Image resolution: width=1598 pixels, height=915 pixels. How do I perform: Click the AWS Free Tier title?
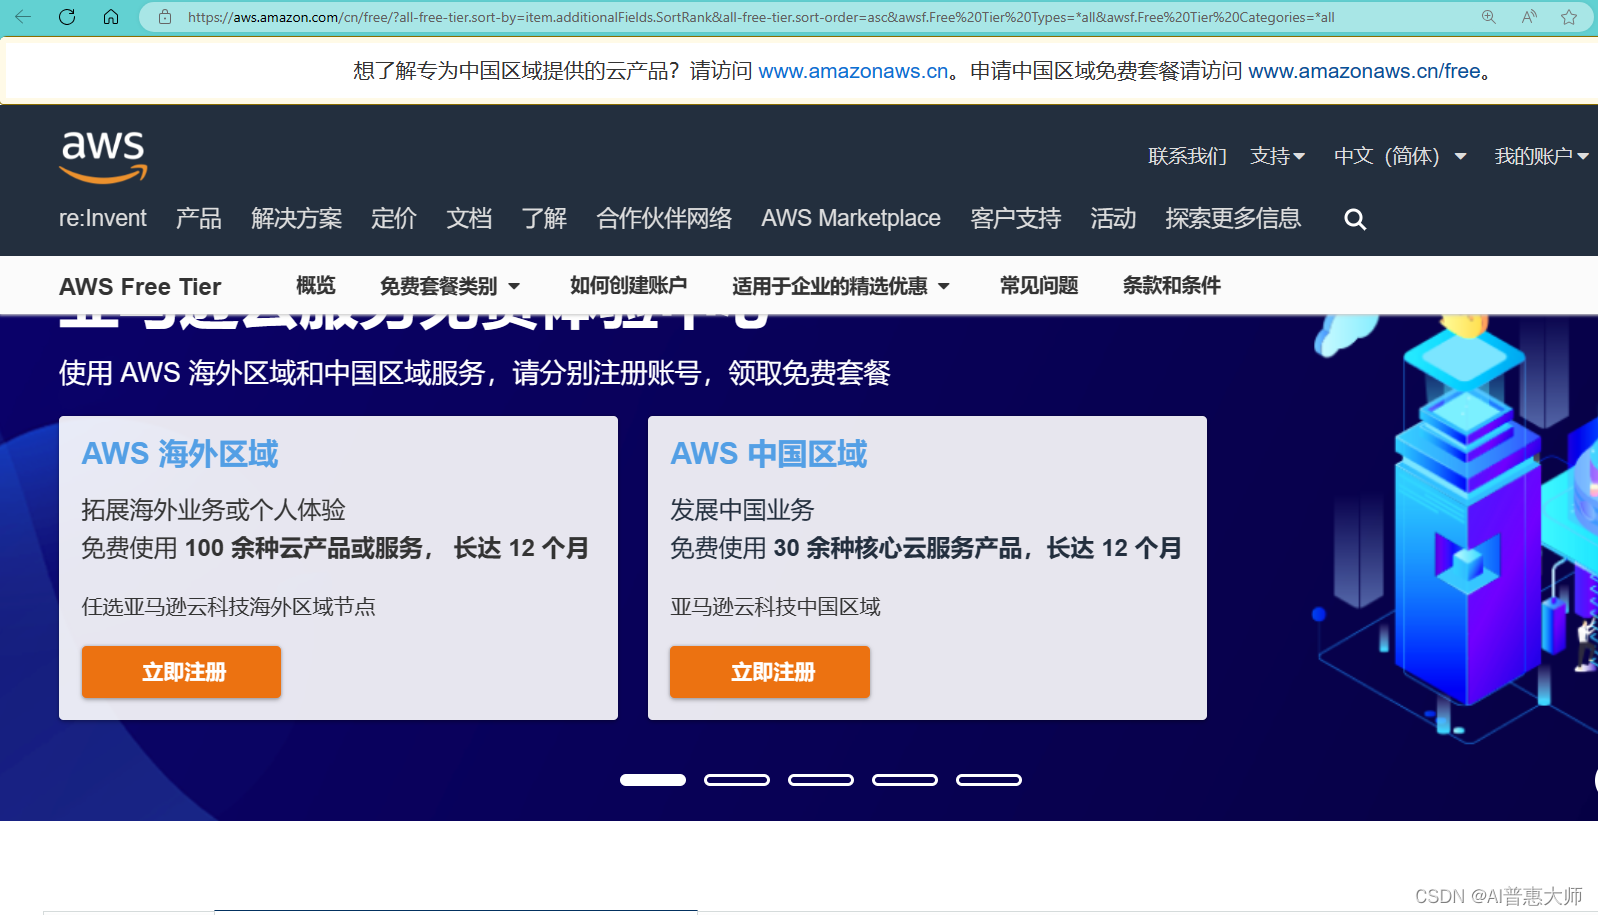(140, 287)
